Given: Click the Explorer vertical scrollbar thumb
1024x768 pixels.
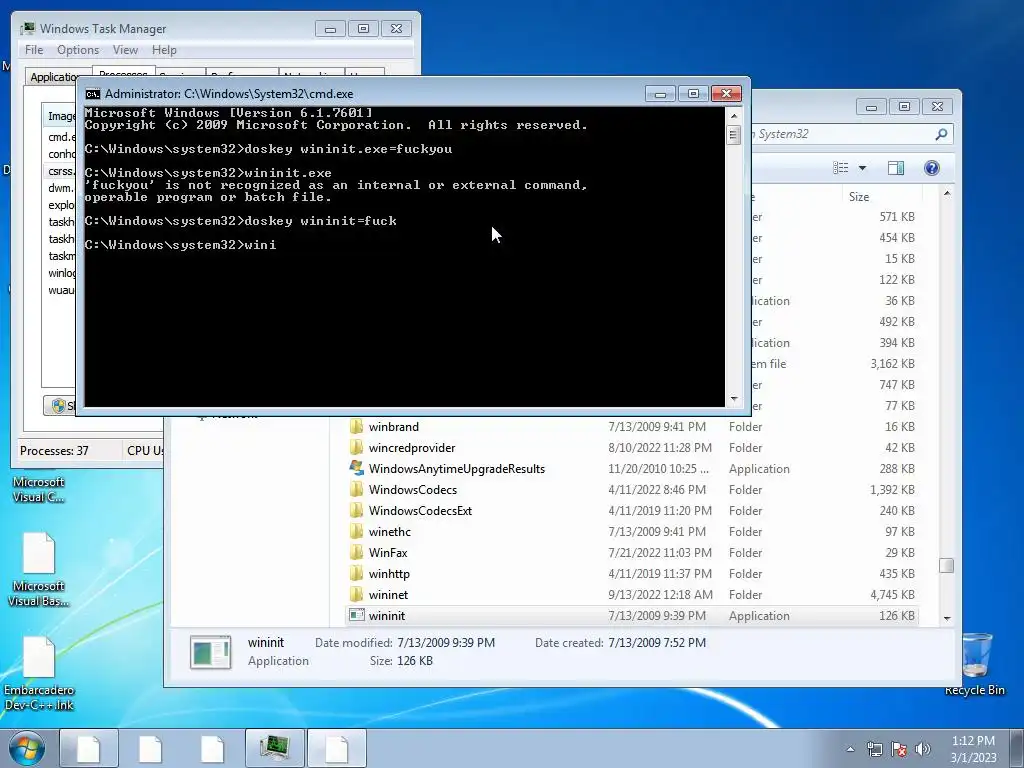Looking at the screenshot, I should pyautogui.click(x=947, y=566).
